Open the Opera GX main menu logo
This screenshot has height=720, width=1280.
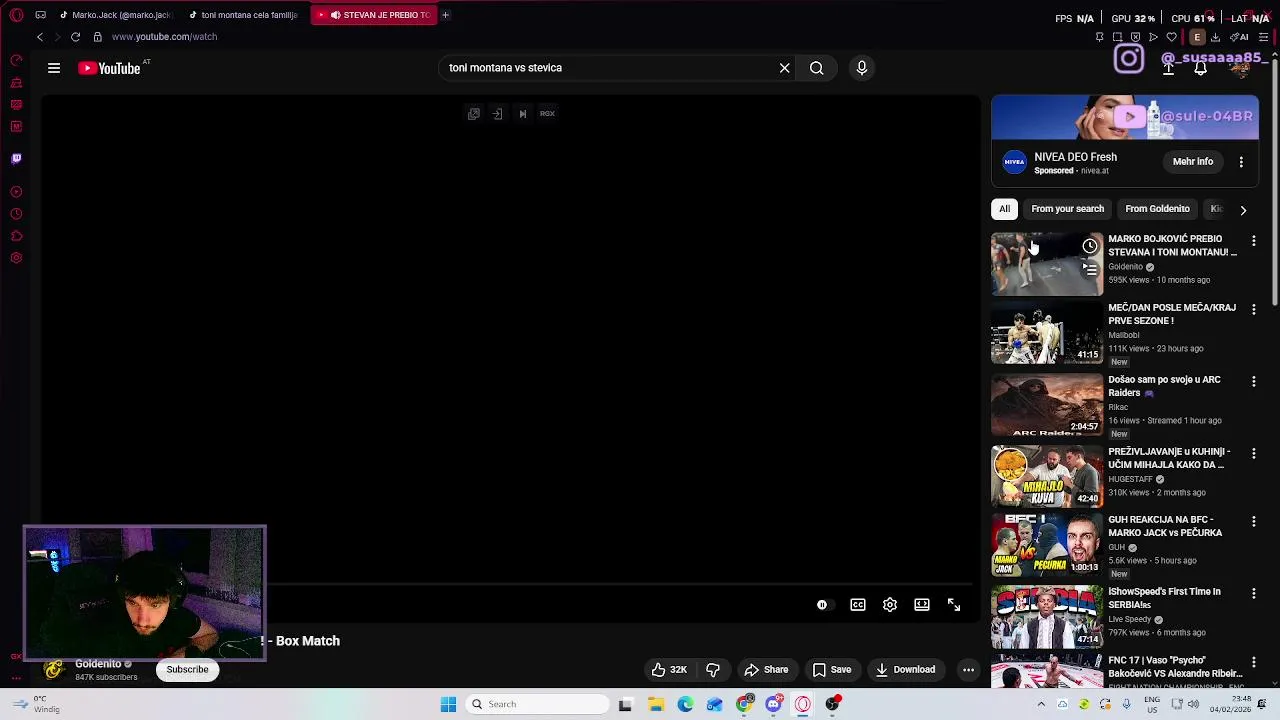(x=16, y=15)
